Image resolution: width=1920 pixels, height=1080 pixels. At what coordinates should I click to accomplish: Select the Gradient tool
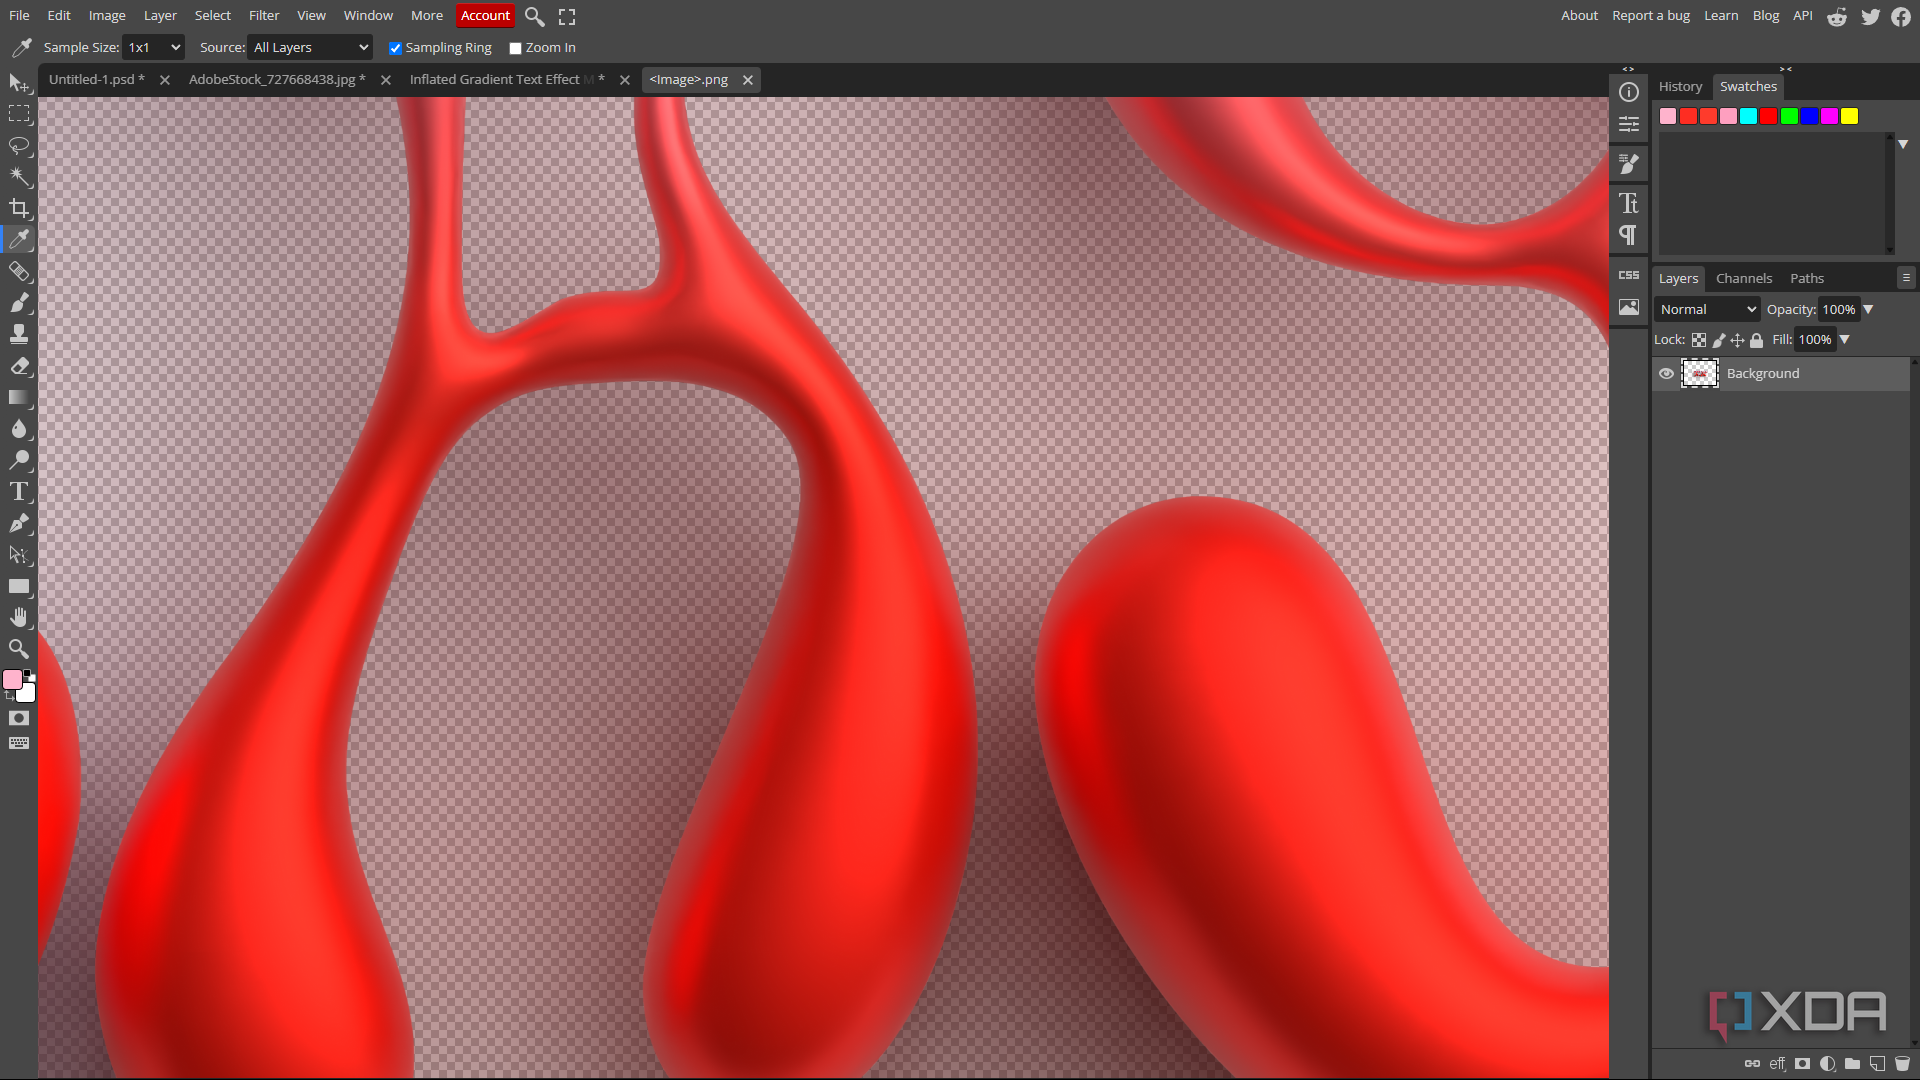tap(19, 397)
